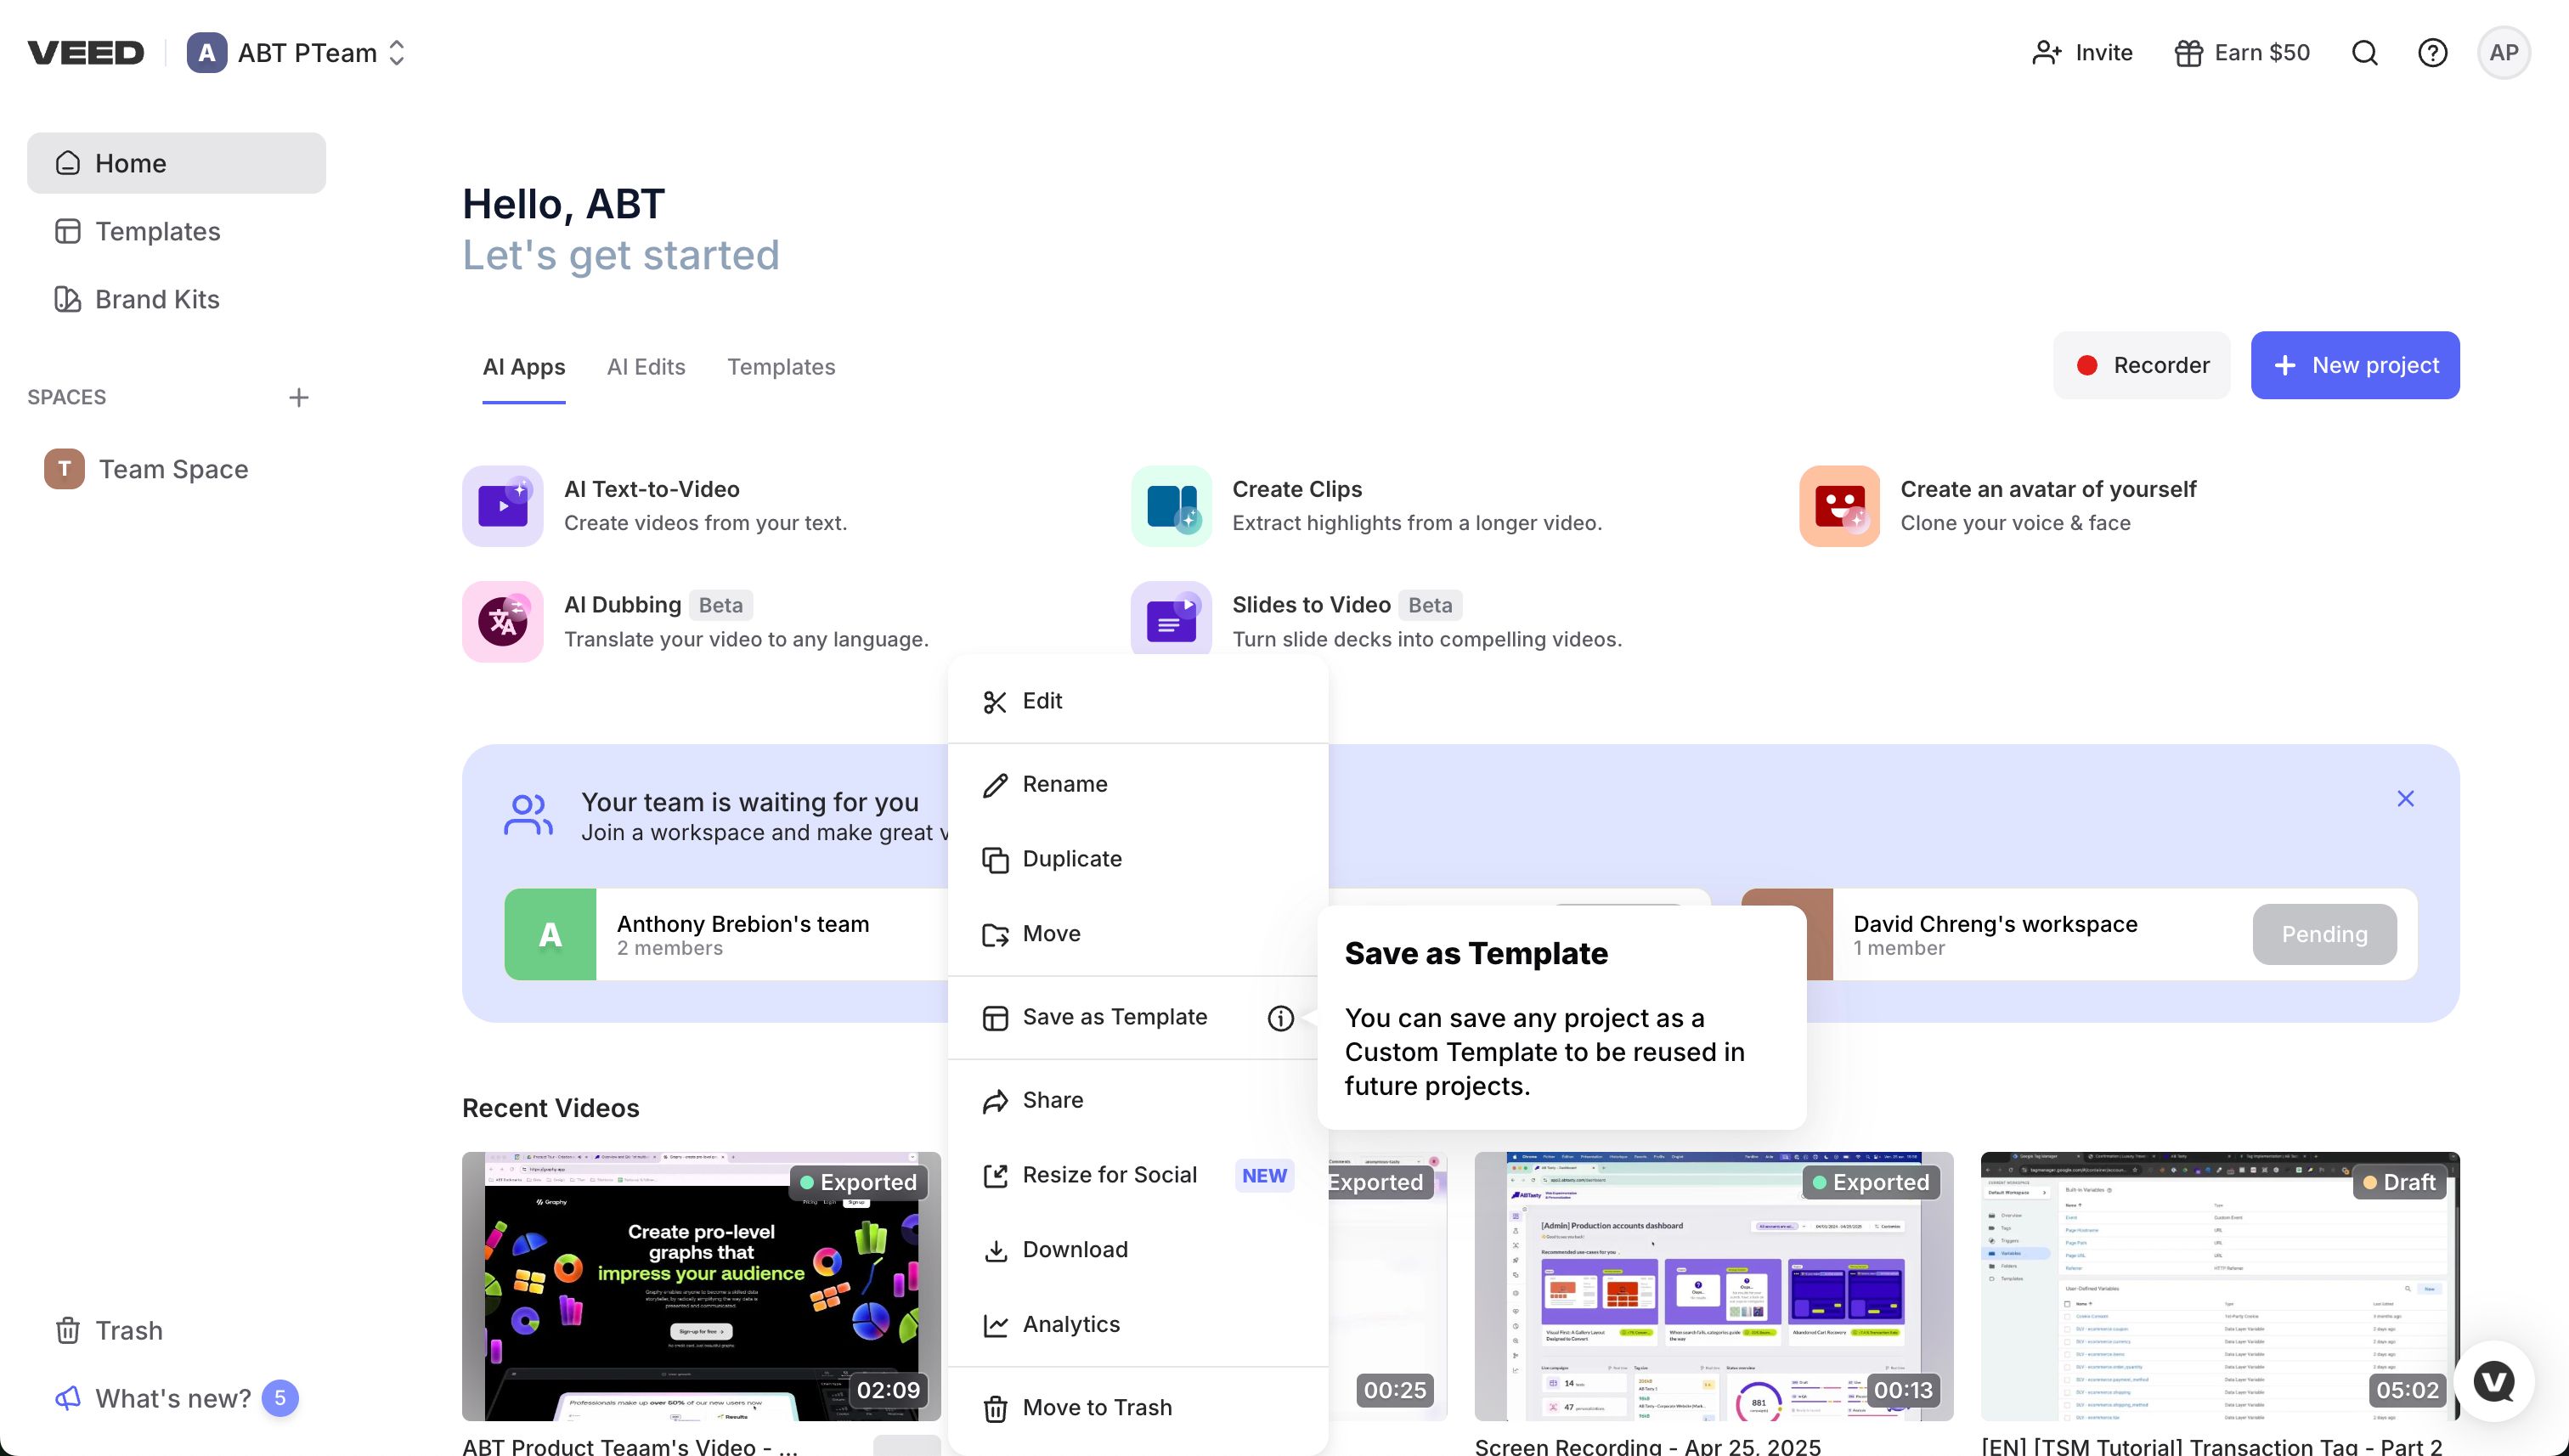Open the Transaction Tag tutorial draft thumbnail
This screenshot has width=2569, height=1456.
[x=2219, y=1286]
